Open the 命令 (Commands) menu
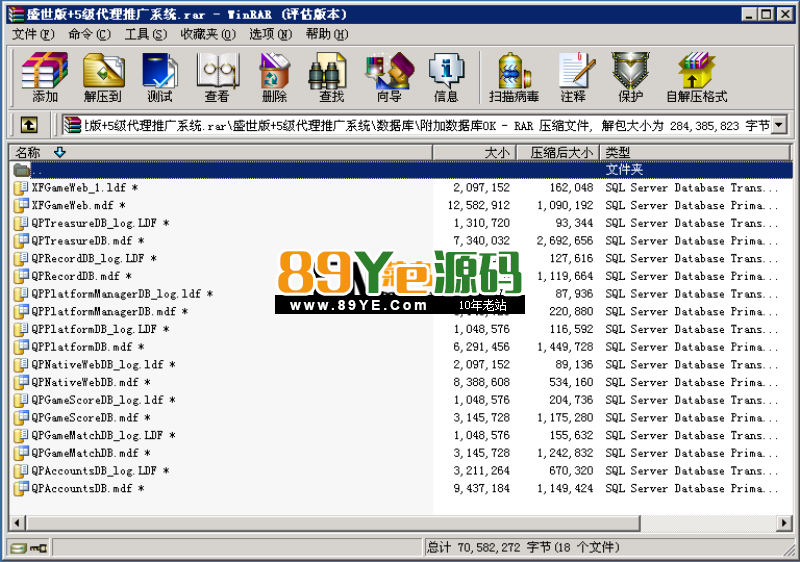 pos(89,34)
